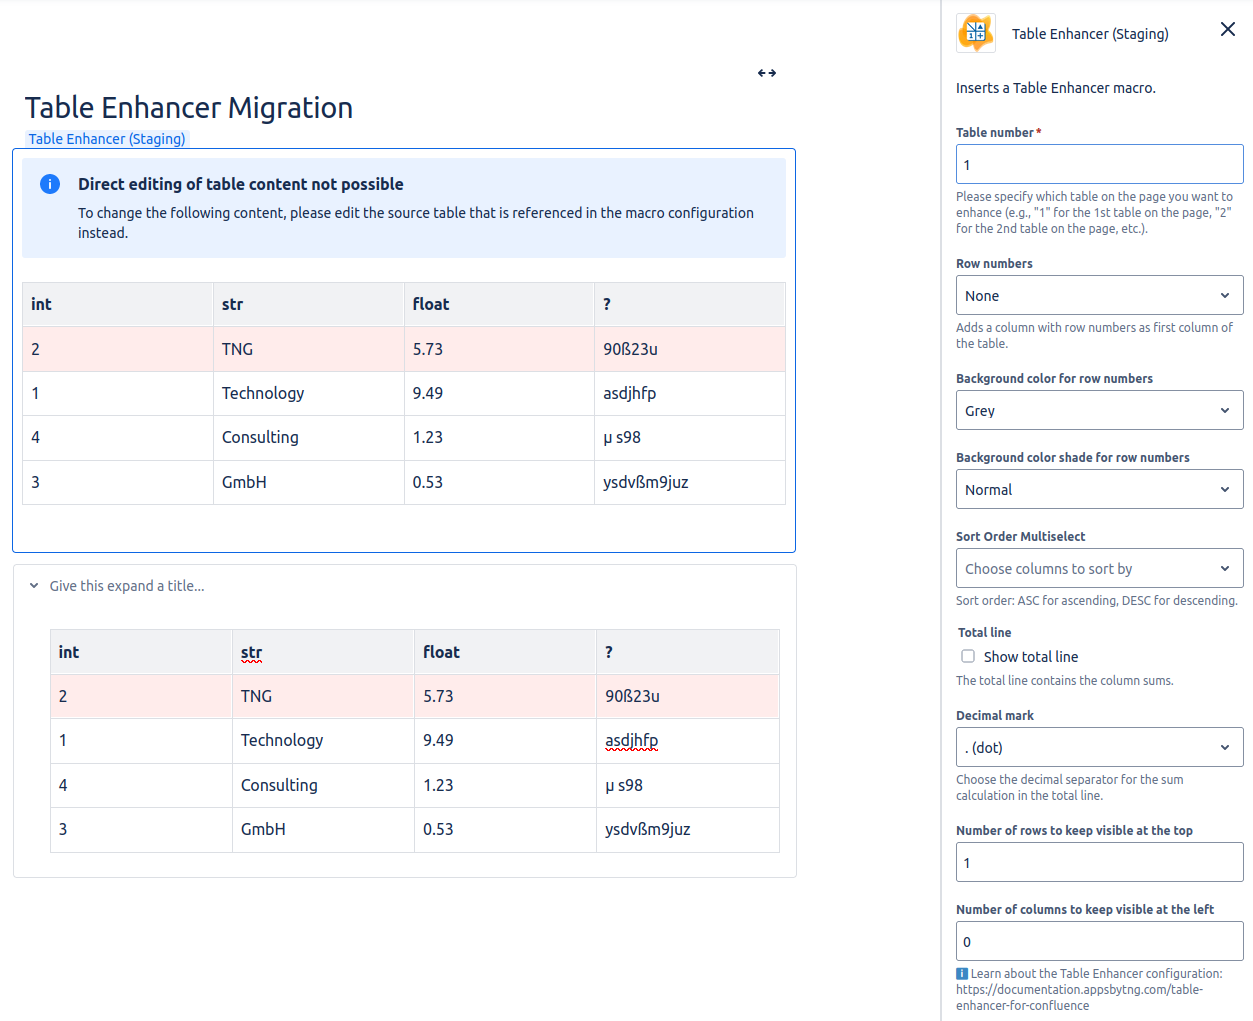Click the Table Enhancer Migration page title
This screenshot has width=1253, height=1021.
[189, 108]
